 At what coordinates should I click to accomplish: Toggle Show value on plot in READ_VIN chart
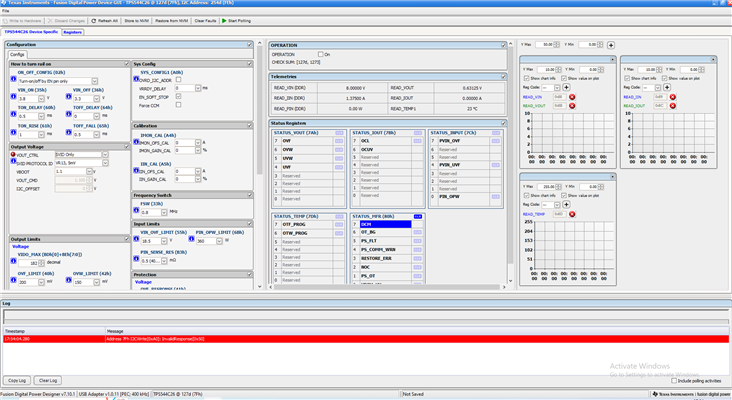[x=563, y=78]
